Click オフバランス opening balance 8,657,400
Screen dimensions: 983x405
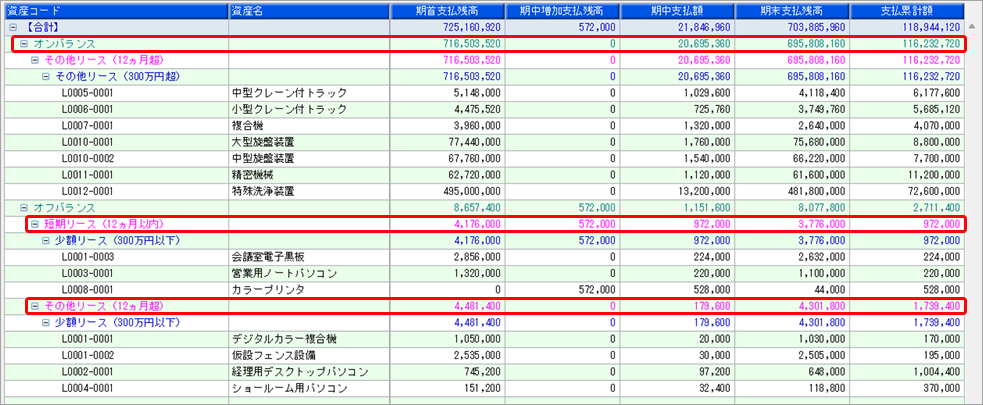point(478,208)
